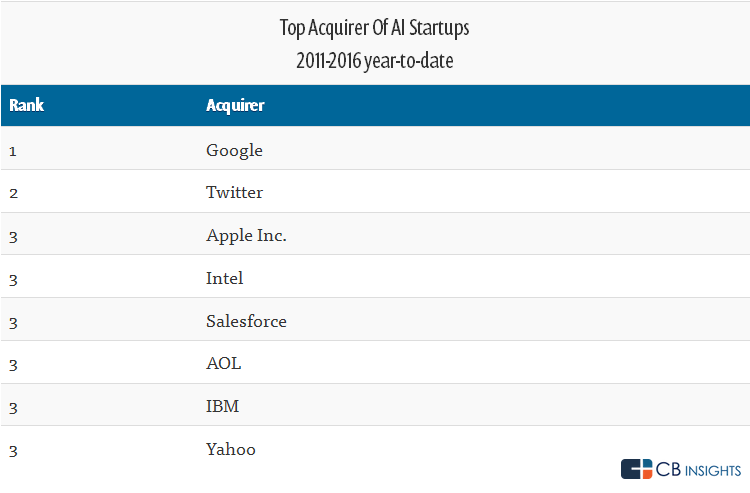Pick the IBM acquirer name
This screenshot has width=750, height=493.
(x=222, y=406)
